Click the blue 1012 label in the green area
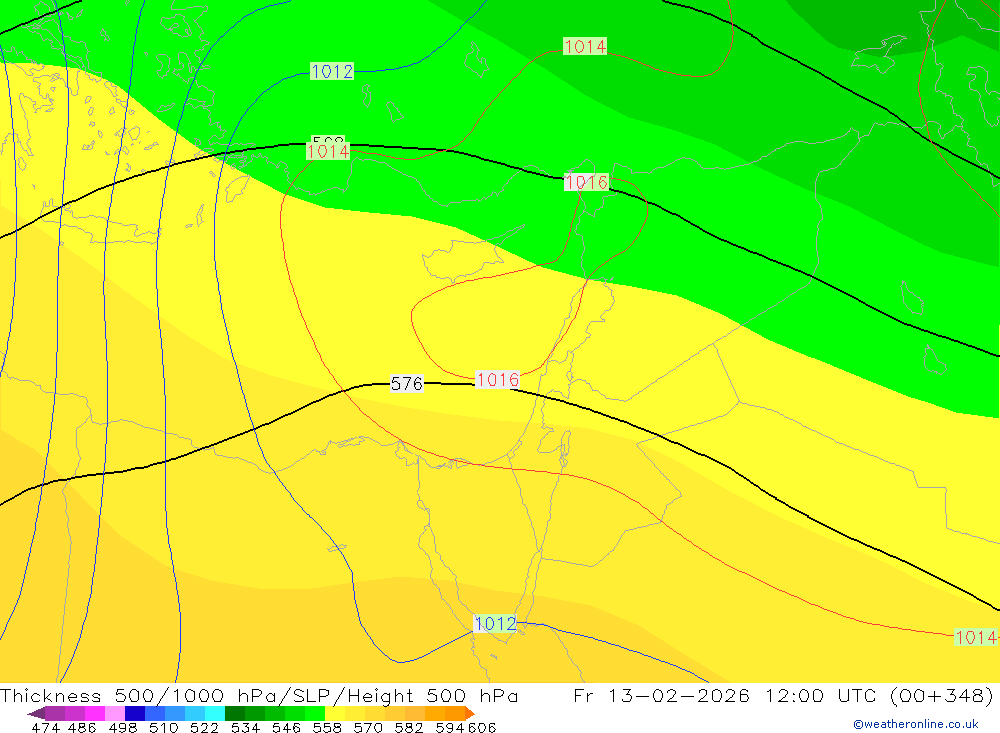1000x733 pixels. coord(332,71)
